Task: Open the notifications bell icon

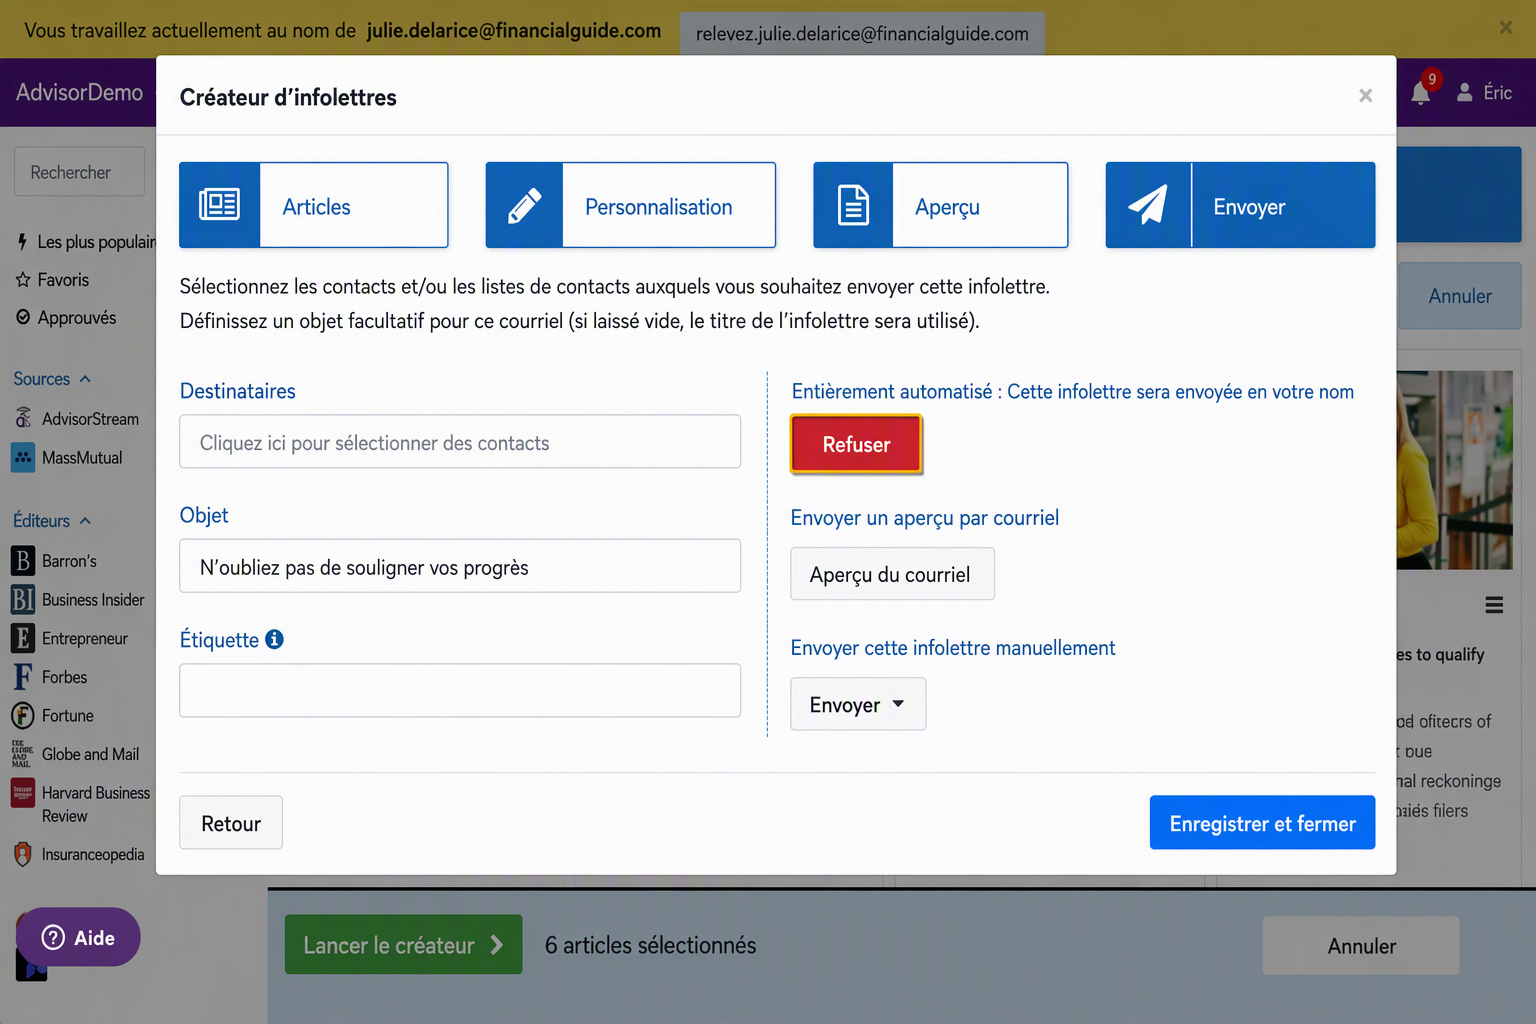Action: point(1420,93)
